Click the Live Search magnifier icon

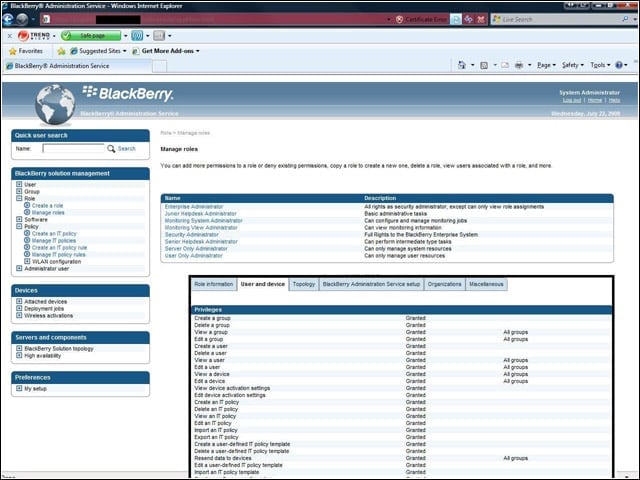point(625,19)
